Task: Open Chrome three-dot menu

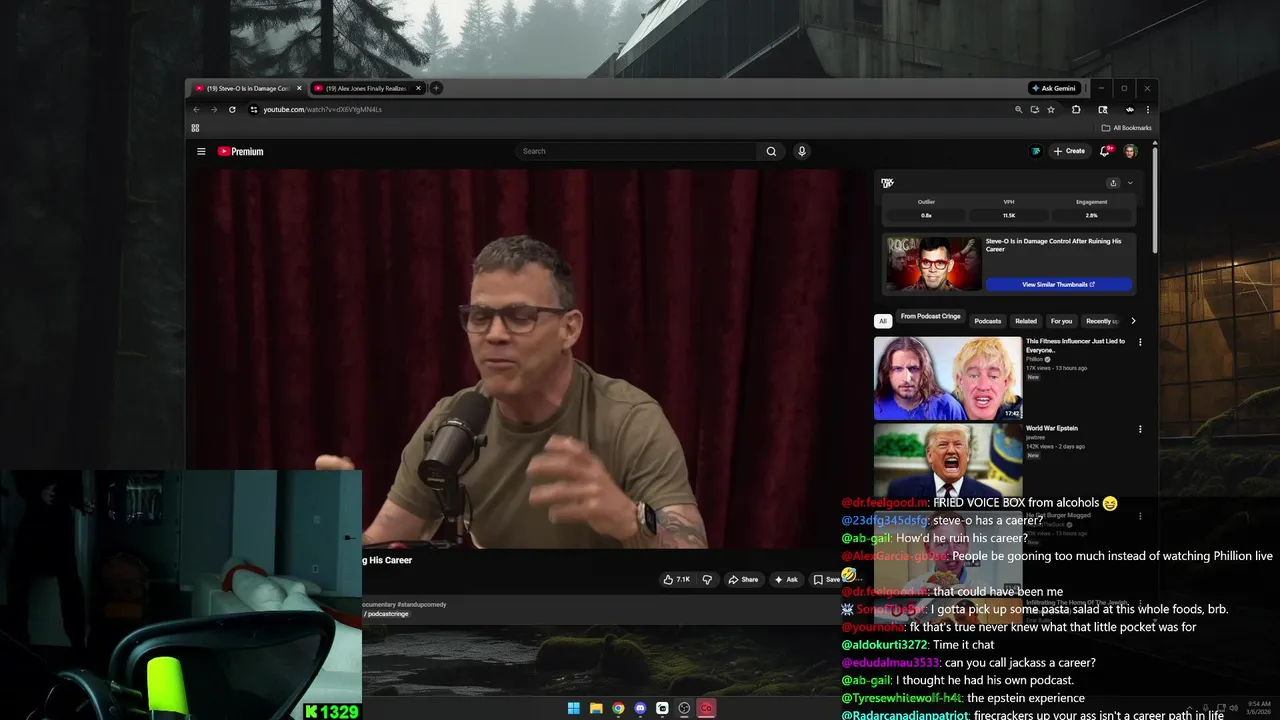Action: [1148, 109]
